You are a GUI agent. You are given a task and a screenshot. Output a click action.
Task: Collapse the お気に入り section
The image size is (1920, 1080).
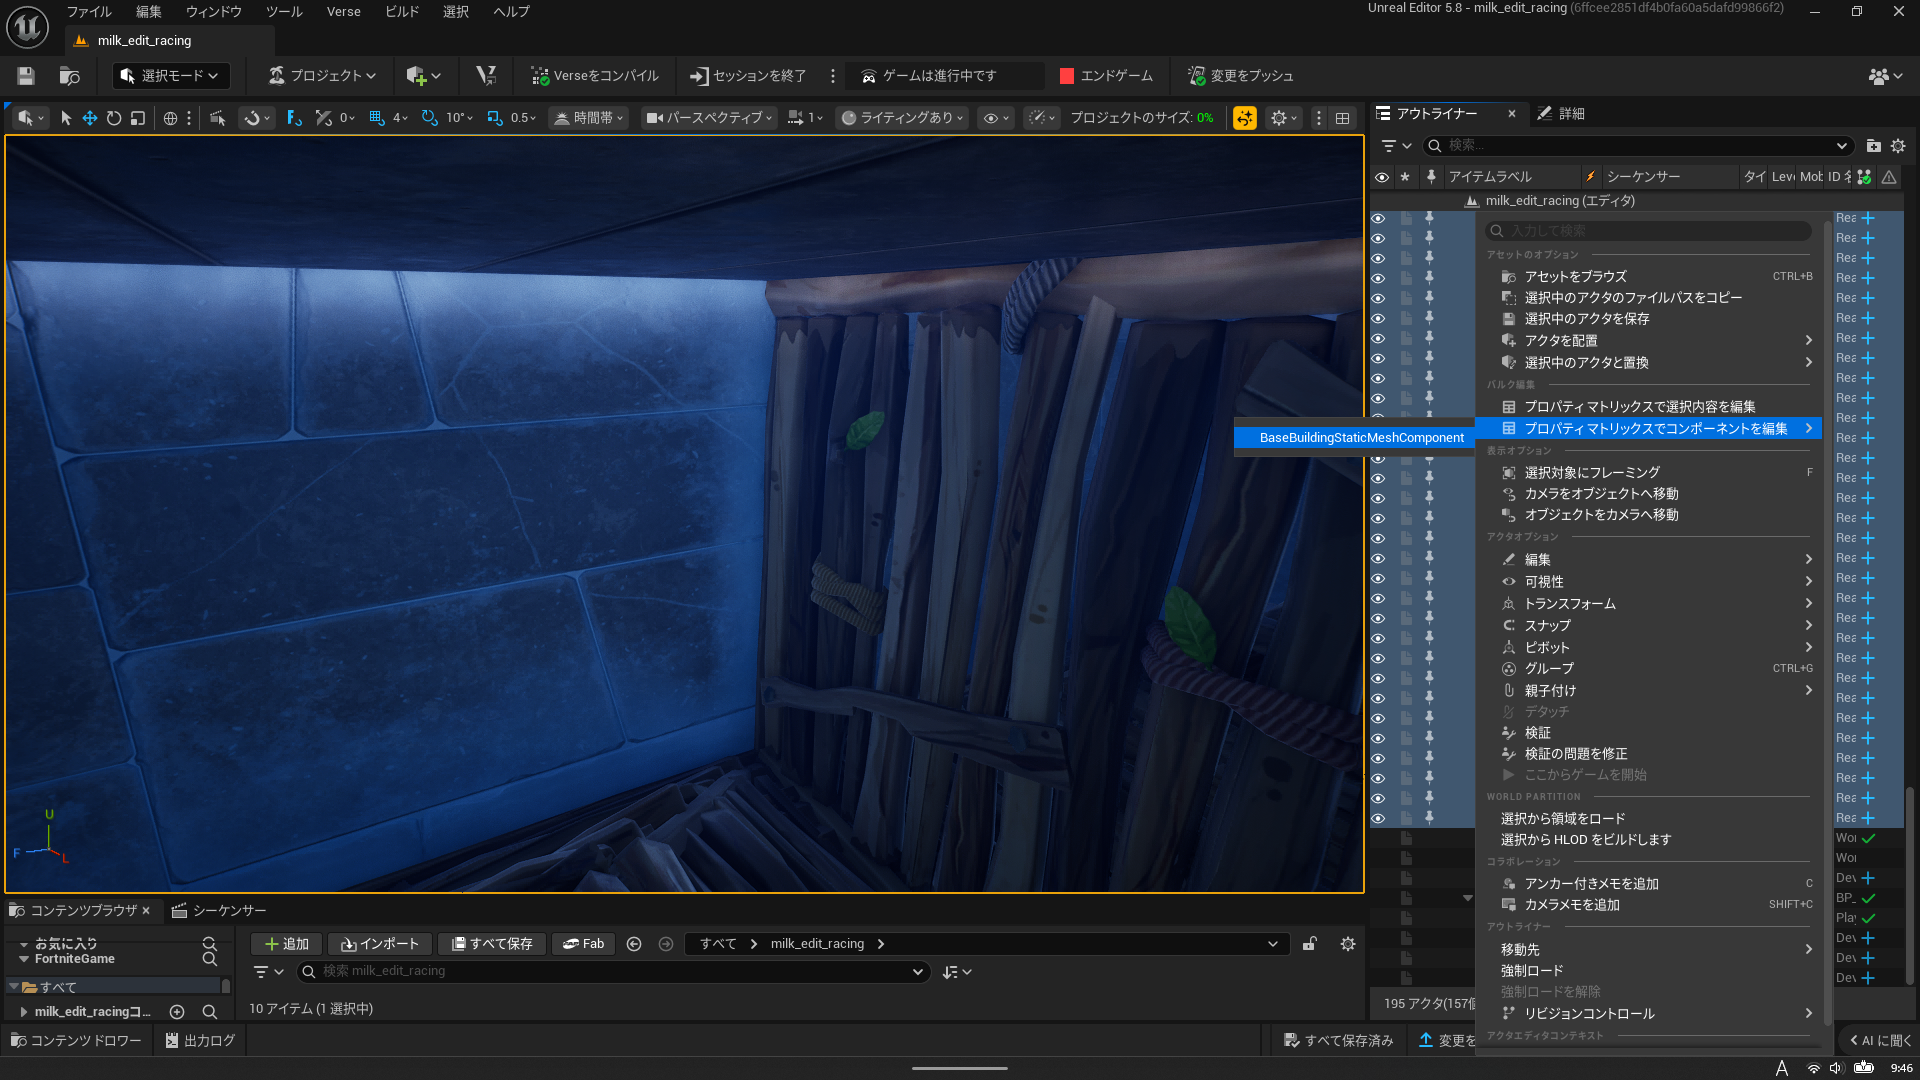[x=24, y=944]
